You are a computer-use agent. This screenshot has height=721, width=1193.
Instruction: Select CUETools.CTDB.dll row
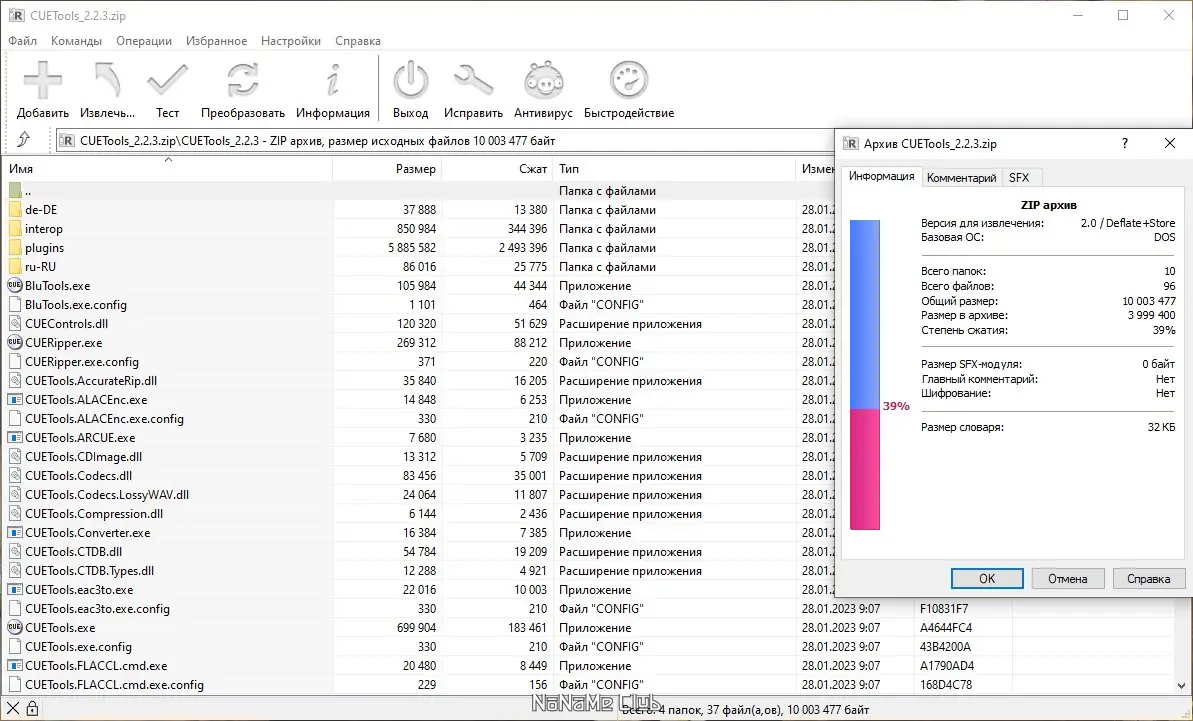(418, 552)
